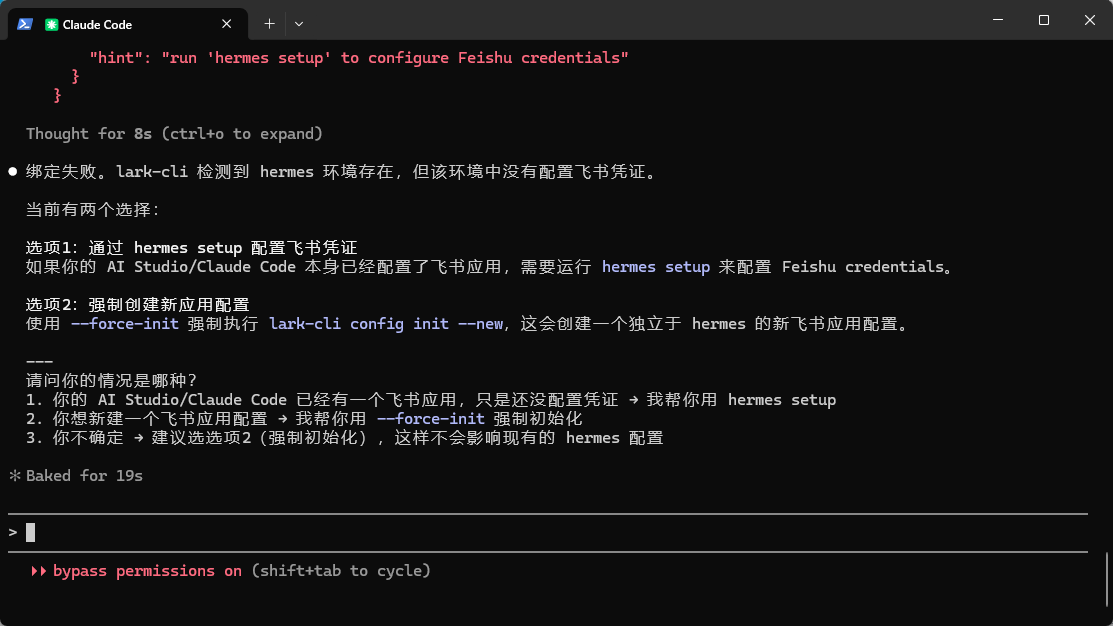Click heading '选项2: 强制创建新应用配置'
The width and height of the screenshot is (1113, 626).
point(138,305)
